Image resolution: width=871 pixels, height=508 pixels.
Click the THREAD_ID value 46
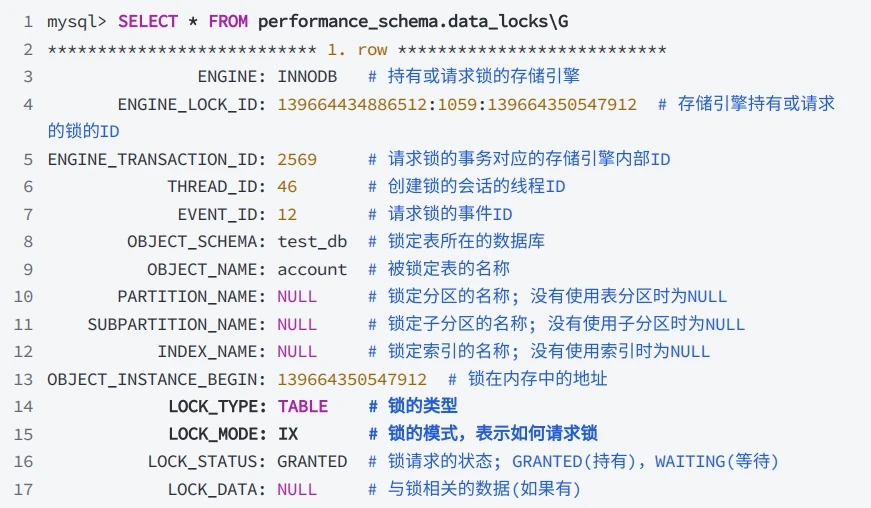point(287,187)
